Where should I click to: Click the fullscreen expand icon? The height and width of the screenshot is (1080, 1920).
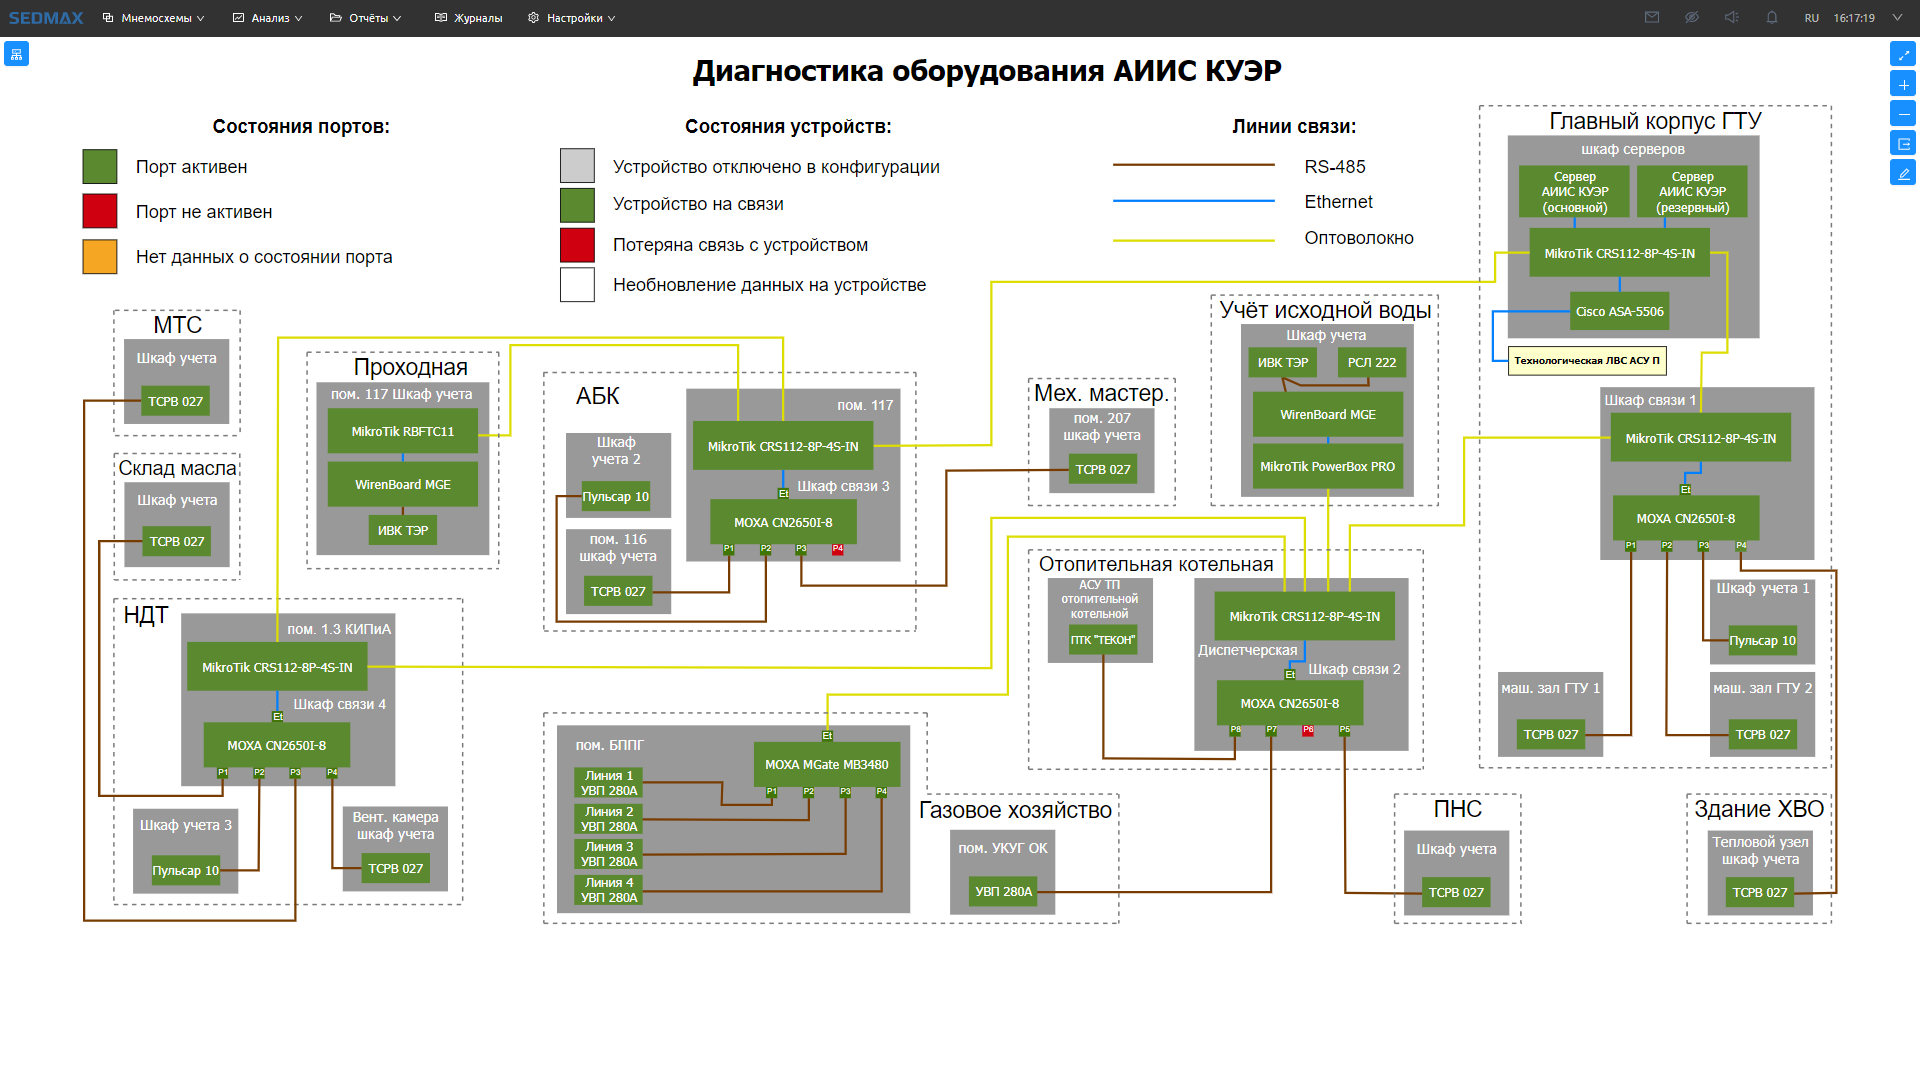click(1903, 54)
